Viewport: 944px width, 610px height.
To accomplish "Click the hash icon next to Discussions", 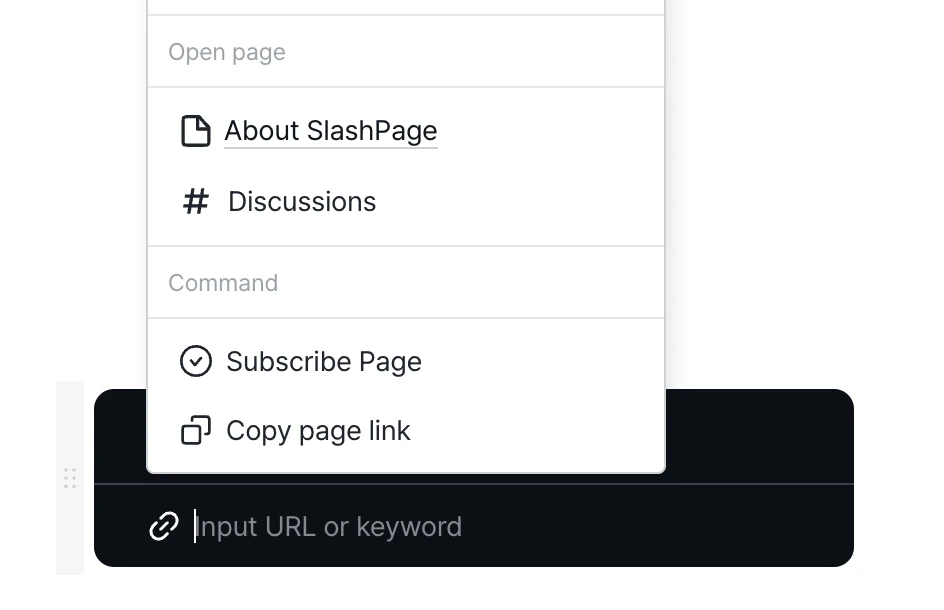I will point(196,201).
